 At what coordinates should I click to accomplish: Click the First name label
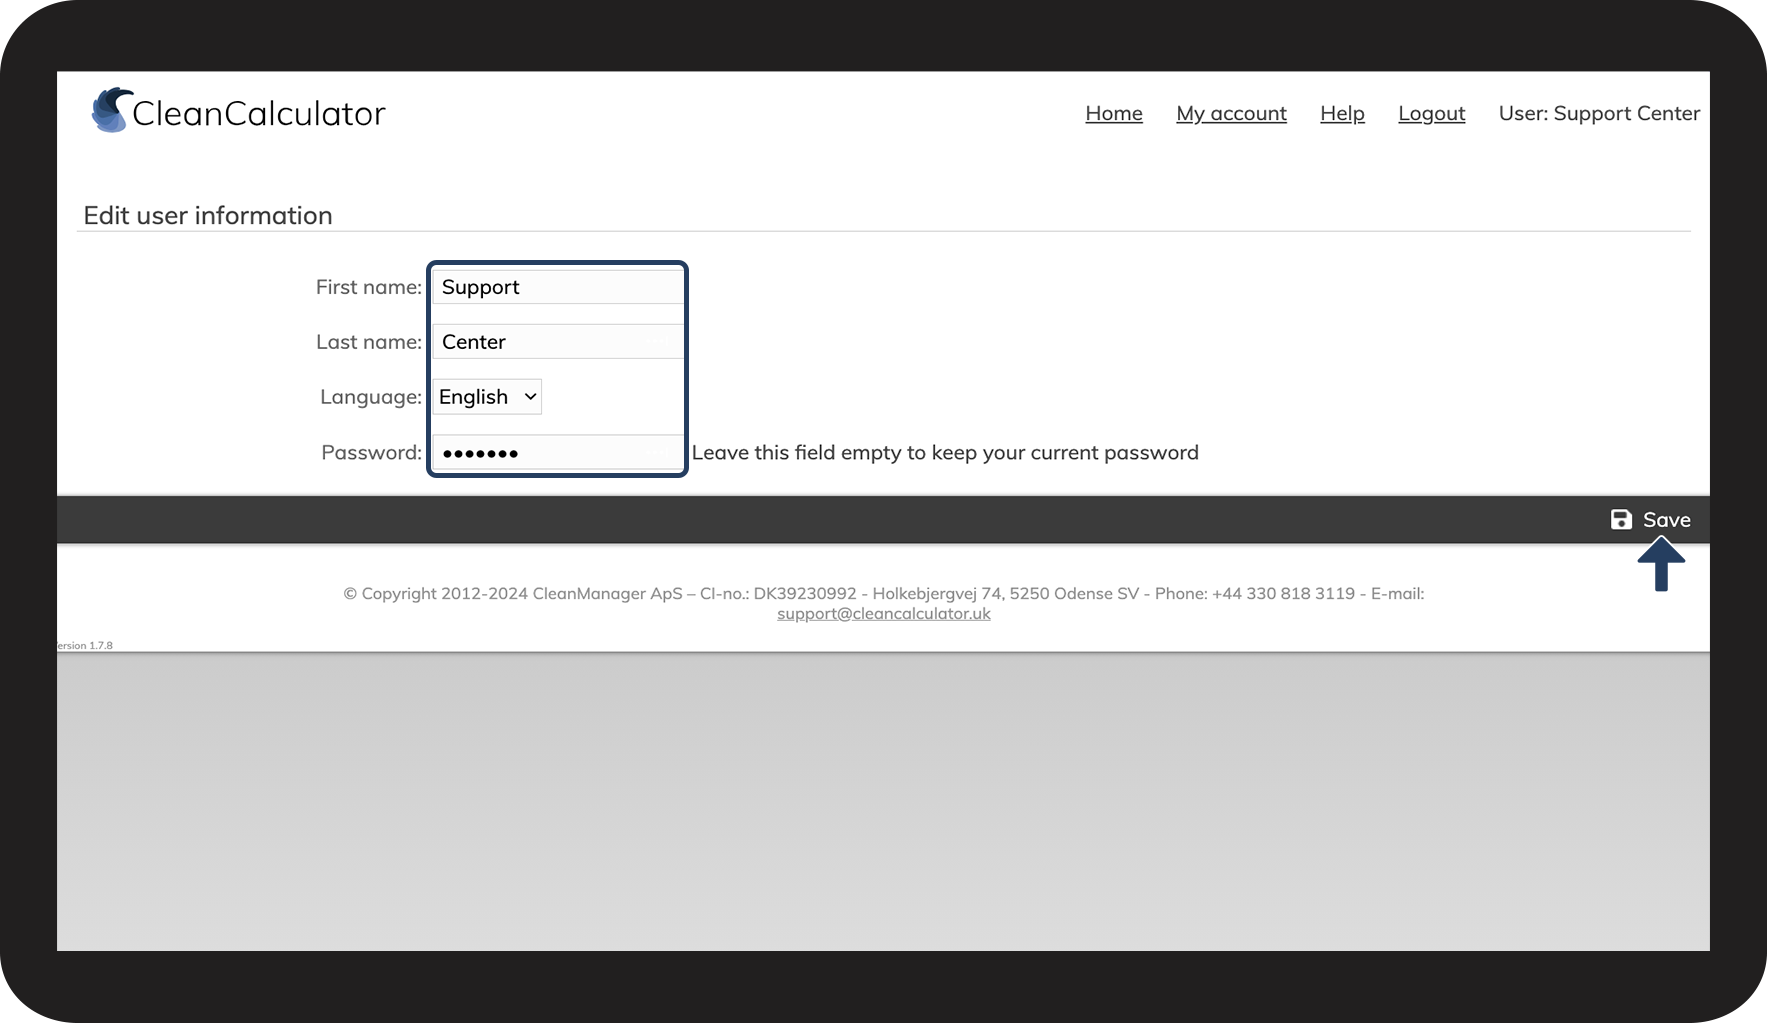(x=368, y=287)
